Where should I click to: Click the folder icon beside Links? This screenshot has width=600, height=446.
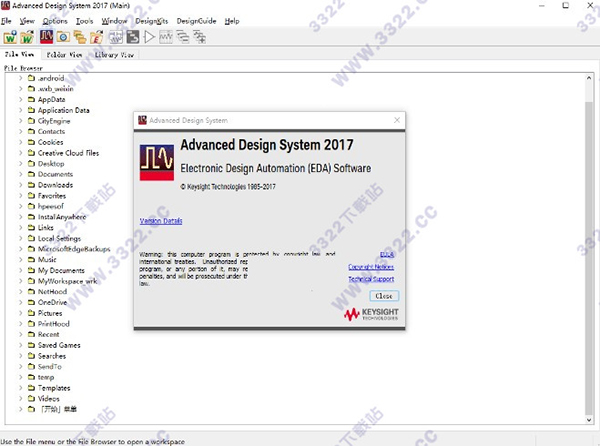(x=31, y=227)
